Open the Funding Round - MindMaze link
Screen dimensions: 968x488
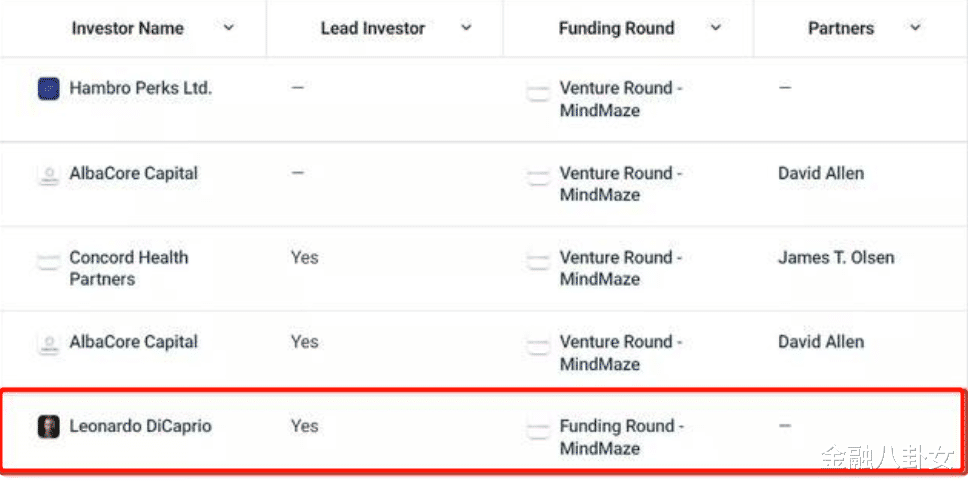[621, 437]
